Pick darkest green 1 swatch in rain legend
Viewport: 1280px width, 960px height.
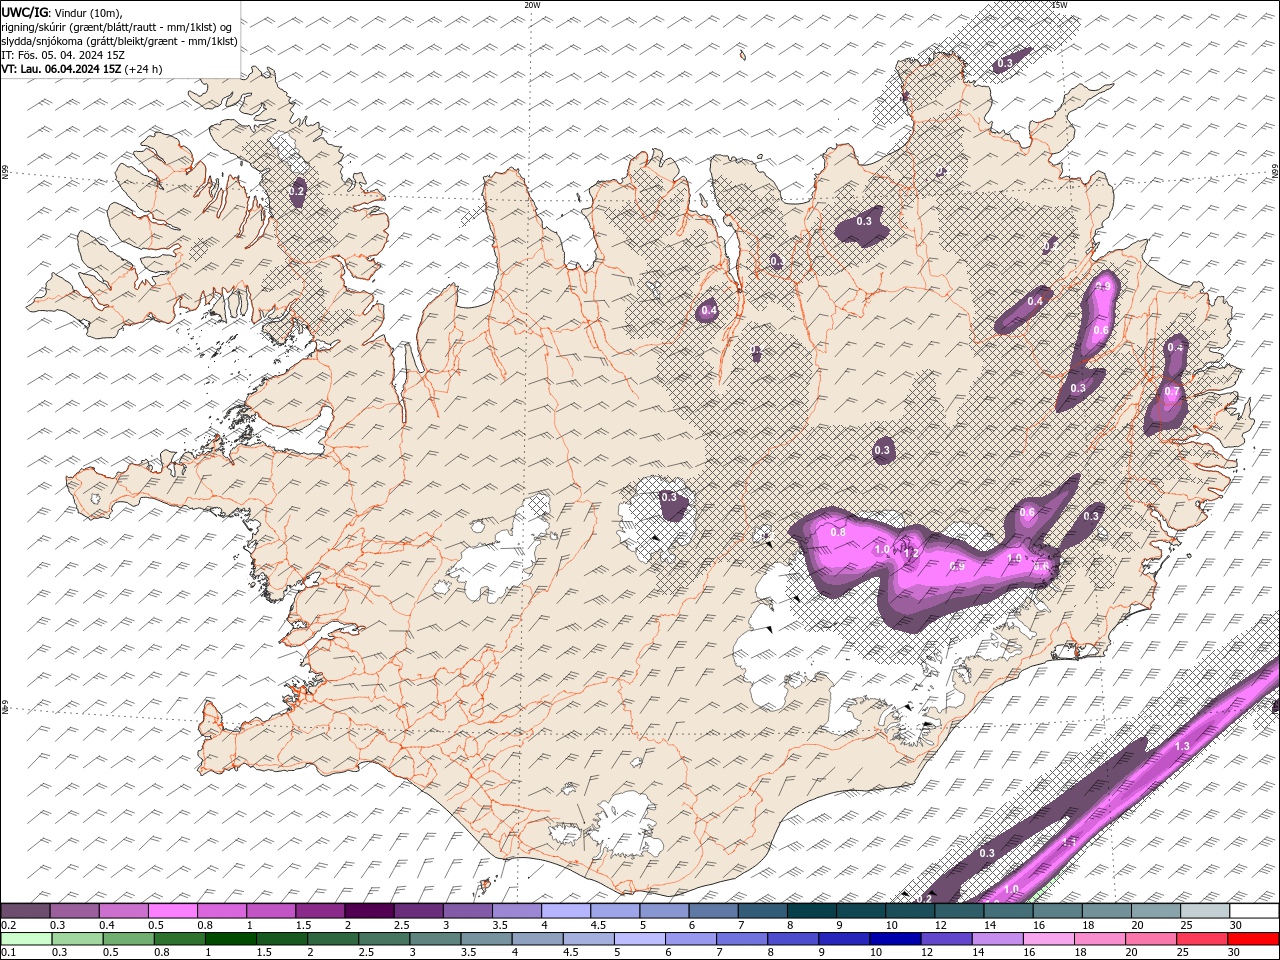(230, 939)
